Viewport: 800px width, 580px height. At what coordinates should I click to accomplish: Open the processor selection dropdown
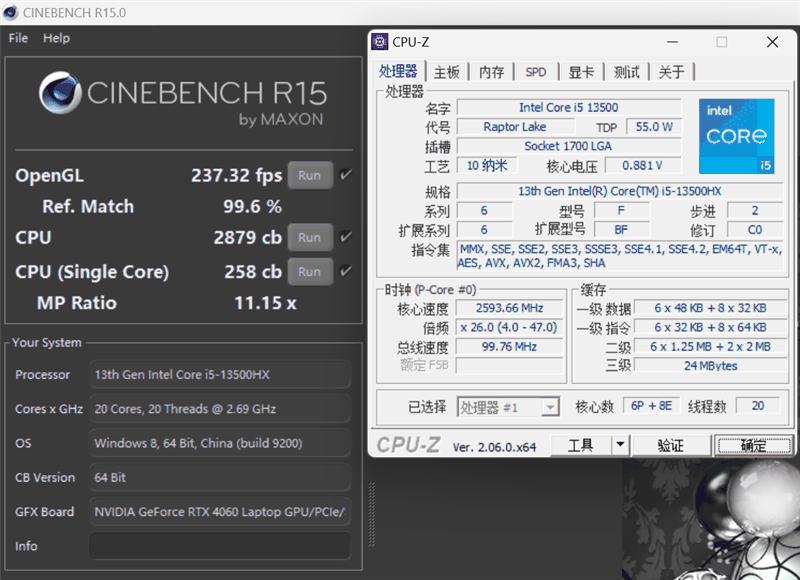pyautogui.click(x=509, y=407)
